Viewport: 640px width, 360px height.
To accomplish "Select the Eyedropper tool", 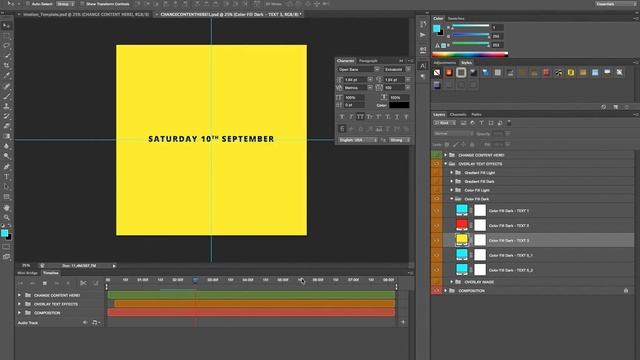I will click(x=7, y=76).
